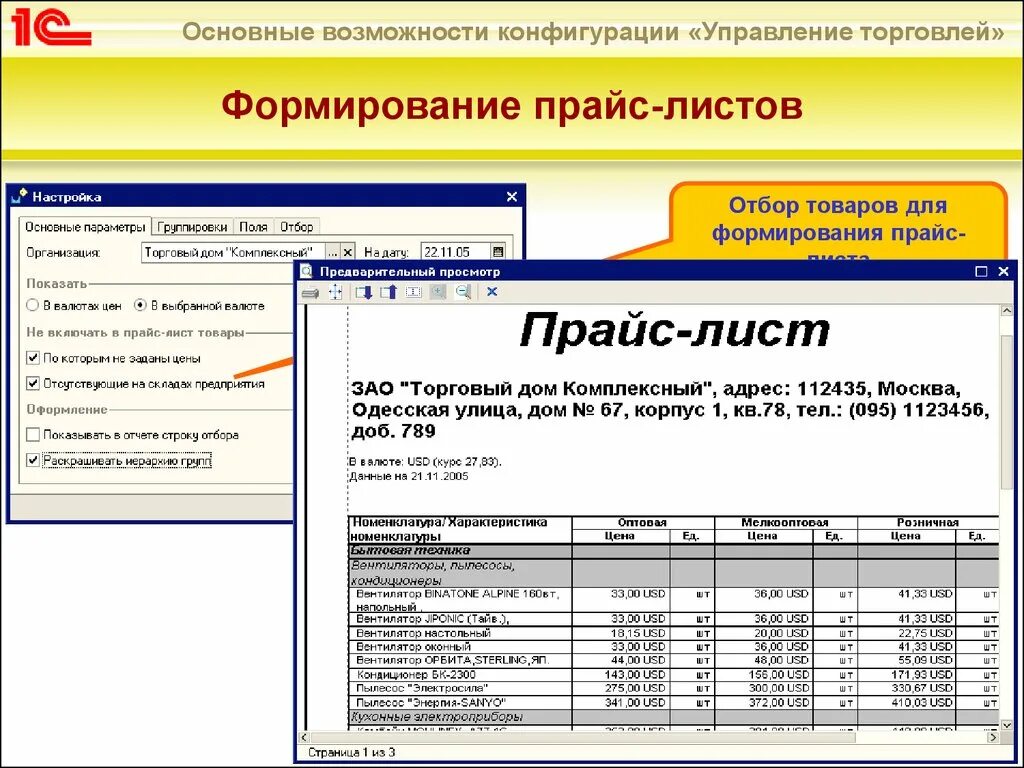The width and height of the screenshot is (1024, 768).
Task: Click the vertical scrollbar thumb in preview
Action: [x=1006, y=411]
